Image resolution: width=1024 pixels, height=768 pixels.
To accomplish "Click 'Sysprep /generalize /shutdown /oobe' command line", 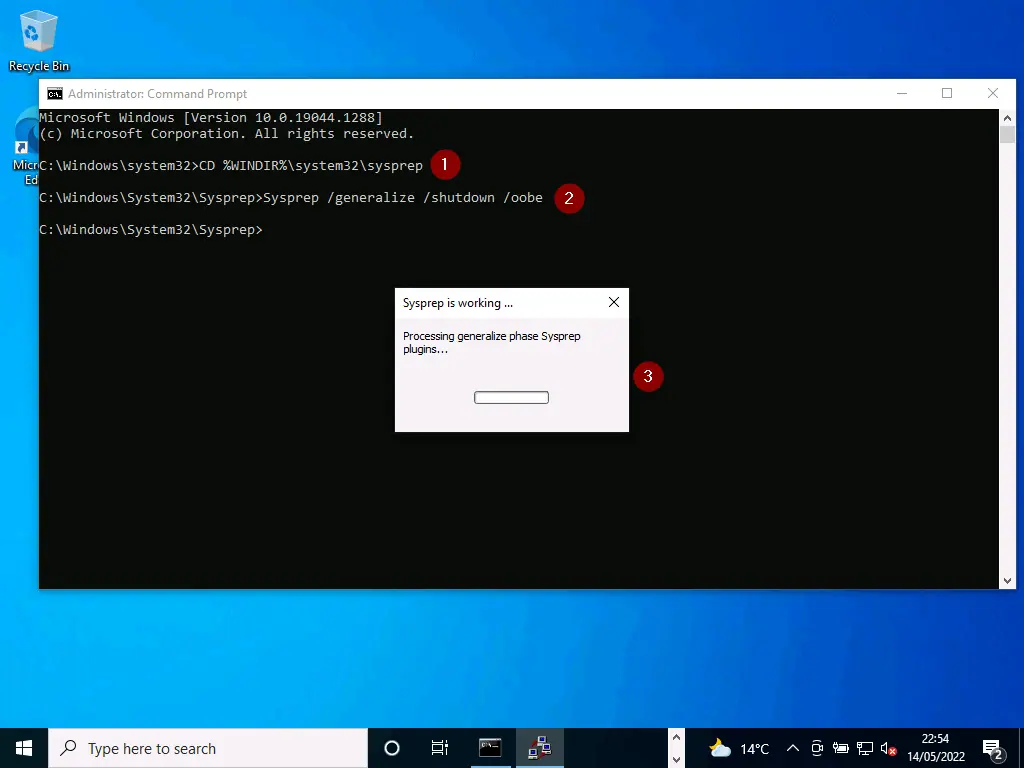I will [x=403, y=198].
